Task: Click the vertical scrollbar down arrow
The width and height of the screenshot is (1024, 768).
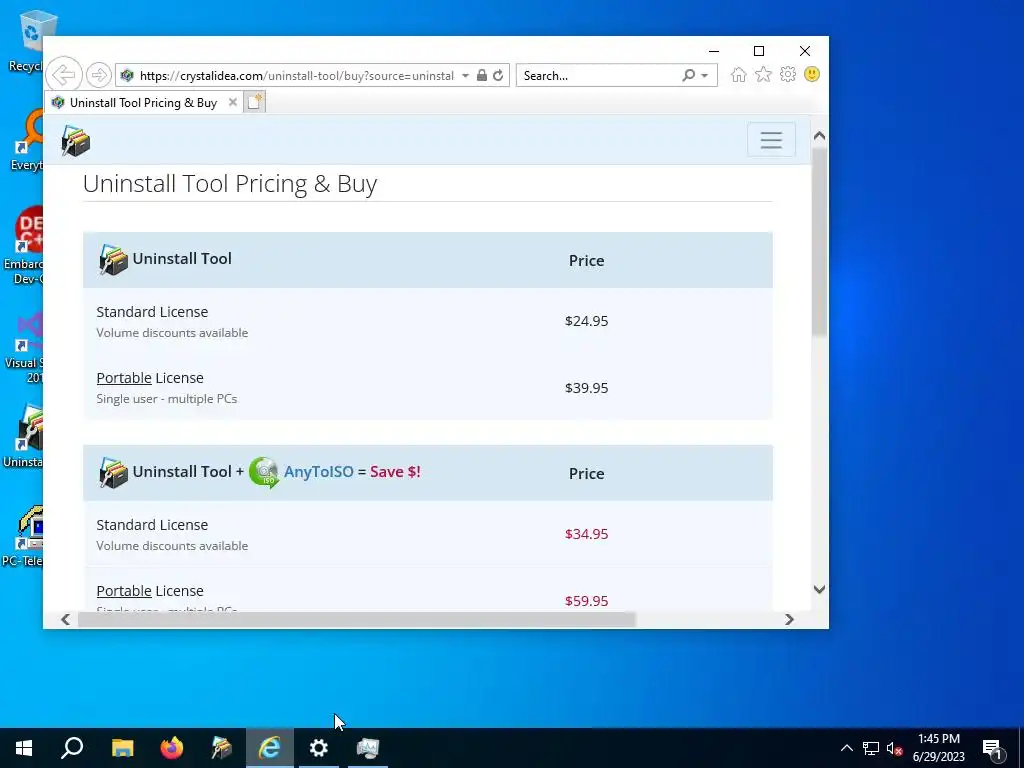Action: coord(820,589)
